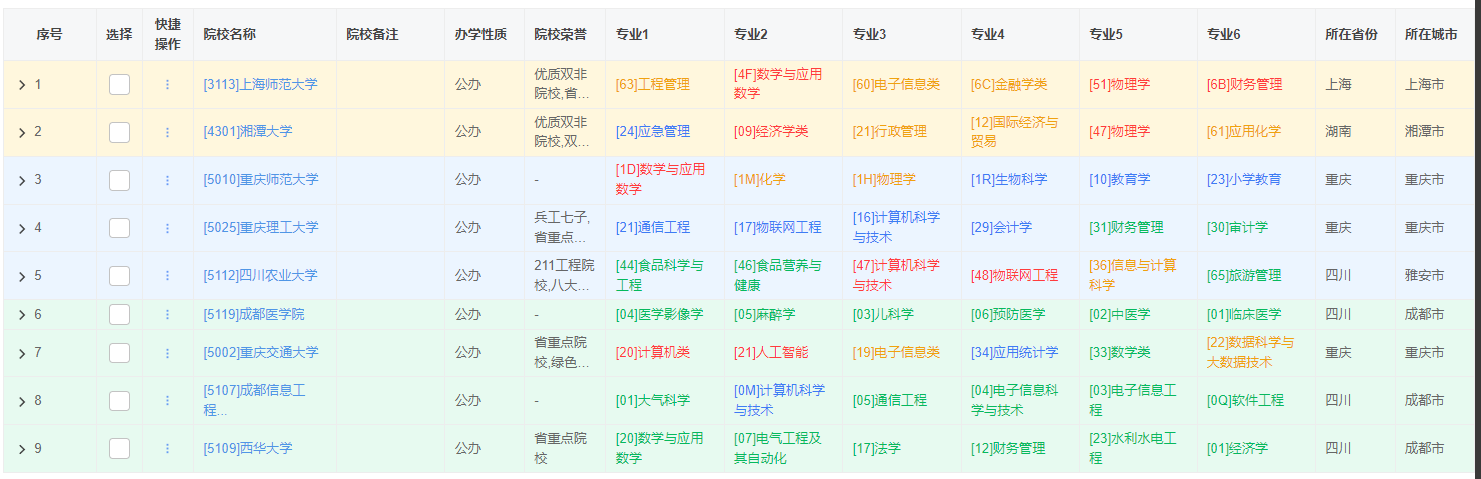Open quick actions menu for 成都信息工程 row
The image size is (1481, 479).
[167, 401]
